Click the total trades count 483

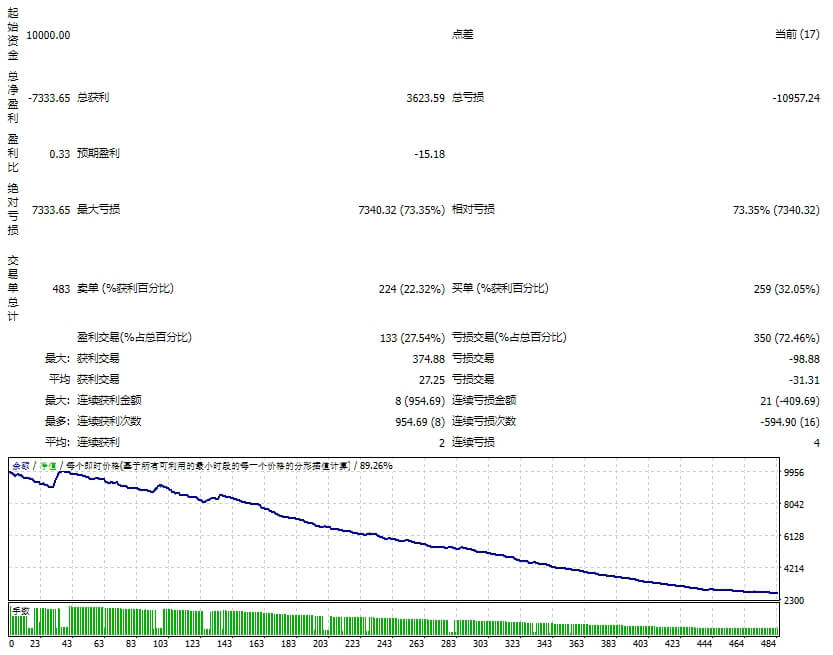(61, 289)
